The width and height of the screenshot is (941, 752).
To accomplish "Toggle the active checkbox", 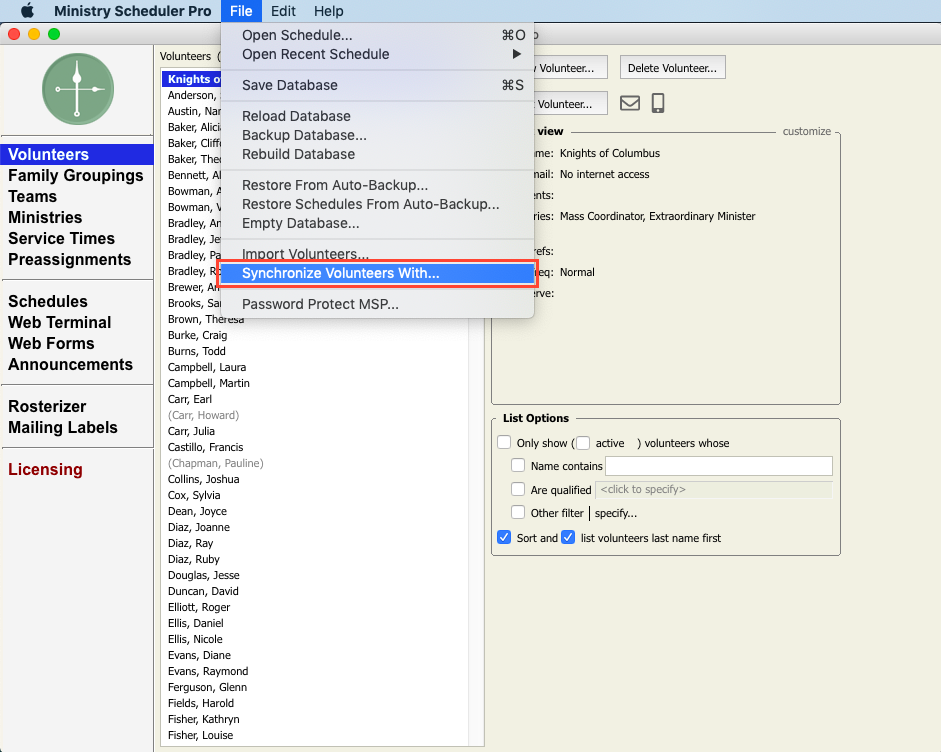I will coord(583,442).
